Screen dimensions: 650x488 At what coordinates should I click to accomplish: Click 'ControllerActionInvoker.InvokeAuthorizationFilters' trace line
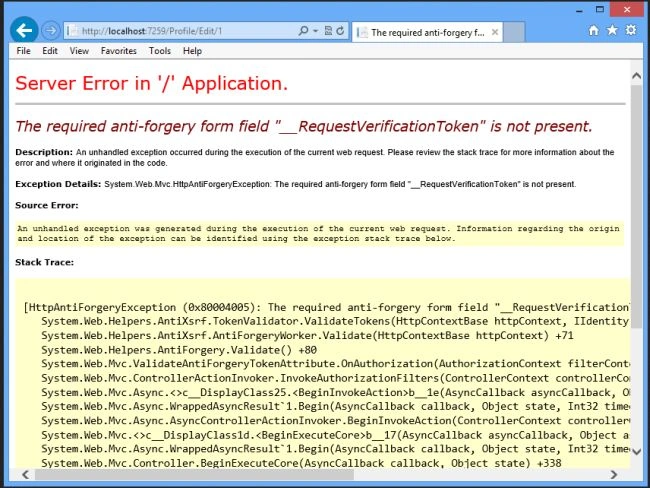coord(335,378)
